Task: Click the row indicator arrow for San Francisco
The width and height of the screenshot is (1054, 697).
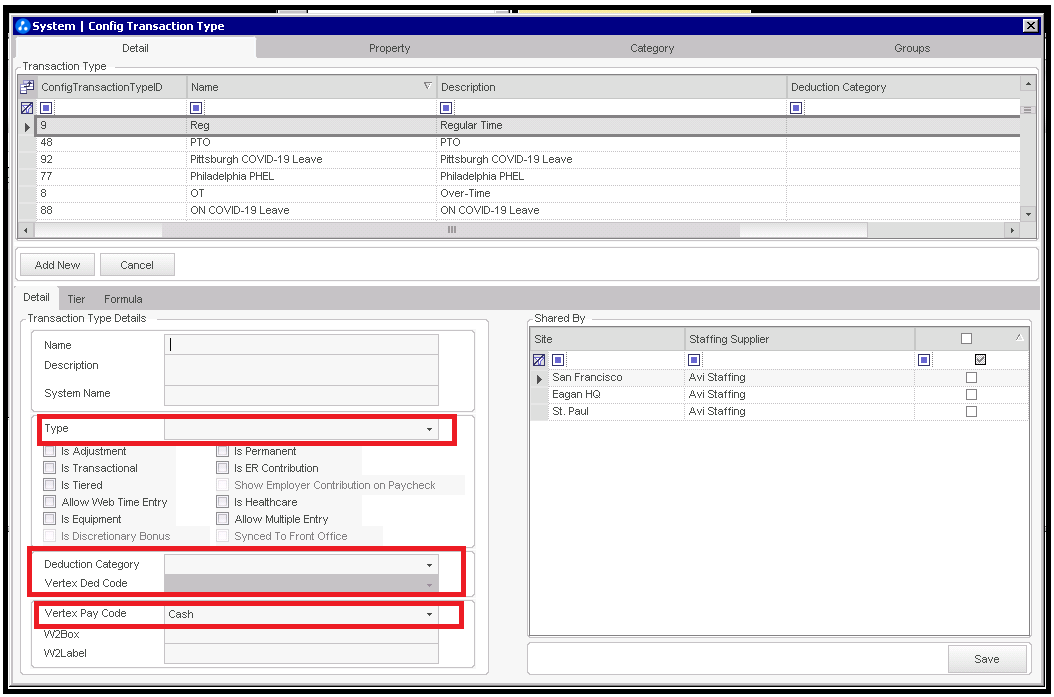Action: click(x=539, y=379)
